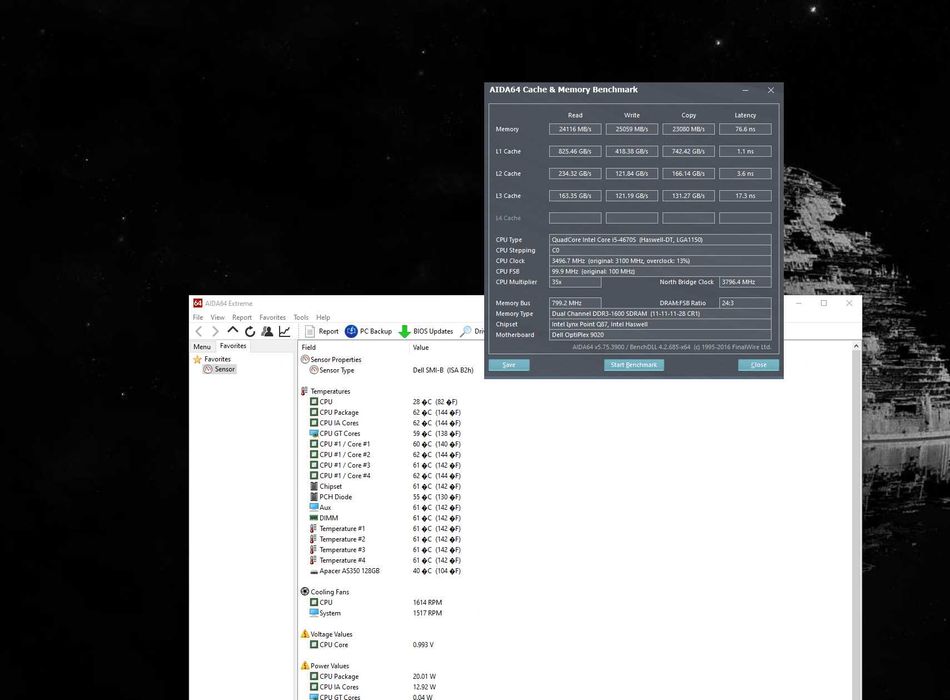Switch to the Favorites tab in sidebar
950x700 pixels.
233,346
